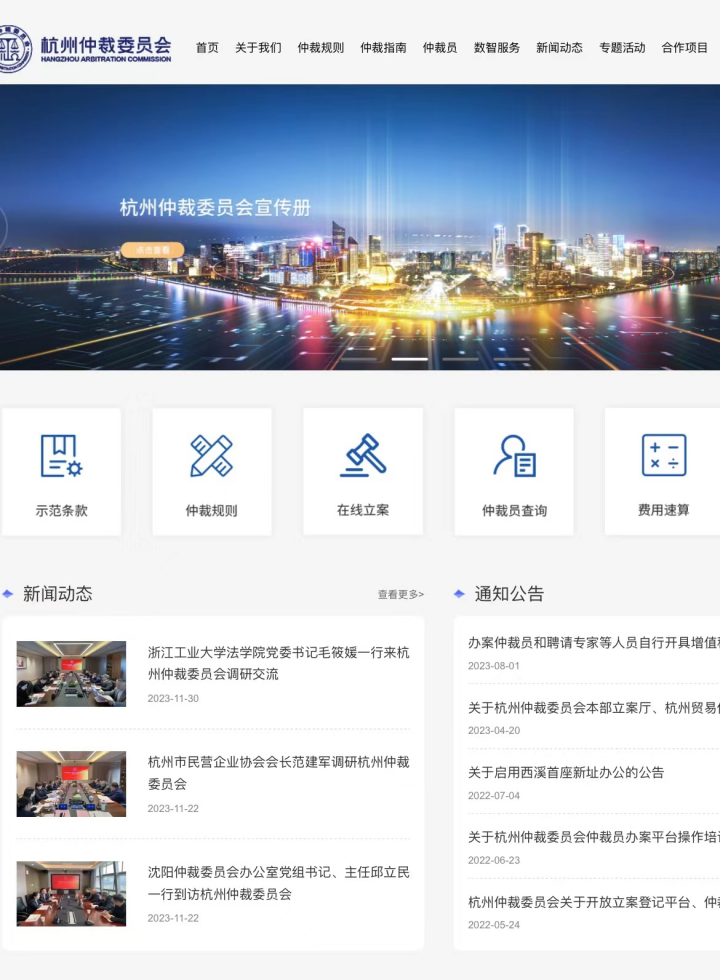
Task: Expand the 数智服务 navigation menu
Action: 497,48
